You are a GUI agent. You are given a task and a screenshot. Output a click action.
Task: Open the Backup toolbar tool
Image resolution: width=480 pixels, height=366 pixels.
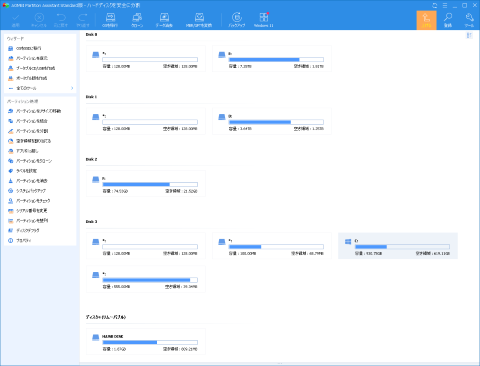(237, 20)
